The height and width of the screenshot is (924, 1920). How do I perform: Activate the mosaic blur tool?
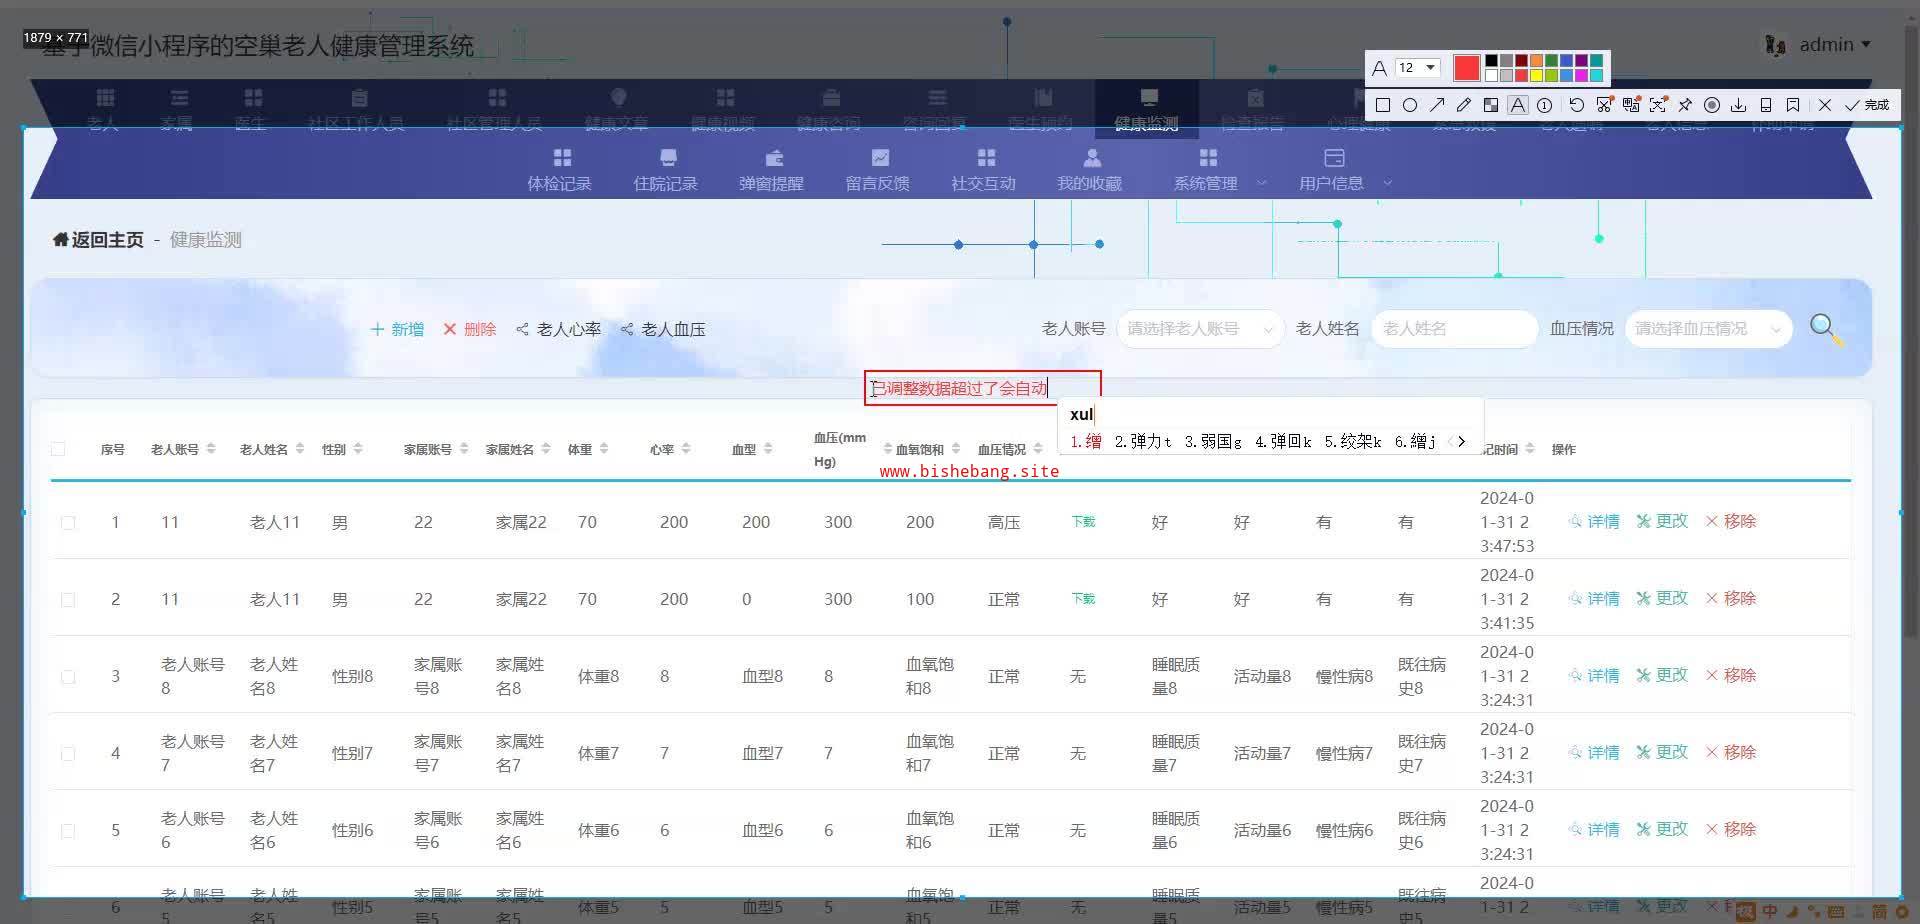click(x=1491, y=105)
